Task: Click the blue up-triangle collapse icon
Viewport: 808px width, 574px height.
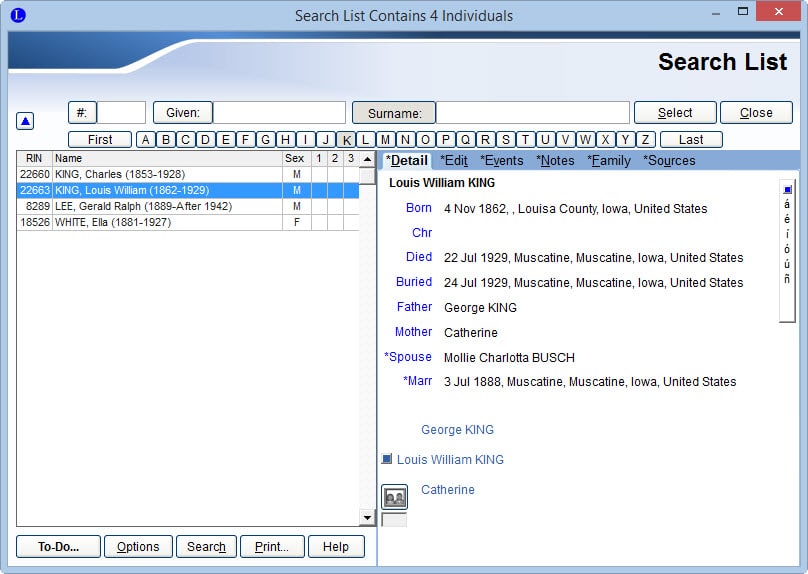Action: click(25, 121)
